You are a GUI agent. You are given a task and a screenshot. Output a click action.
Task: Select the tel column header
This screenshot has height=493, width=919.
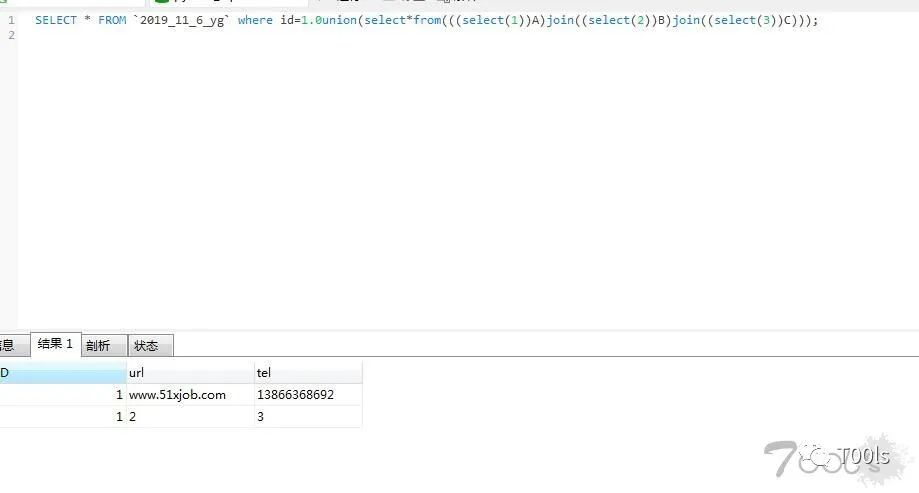(308, 373)
